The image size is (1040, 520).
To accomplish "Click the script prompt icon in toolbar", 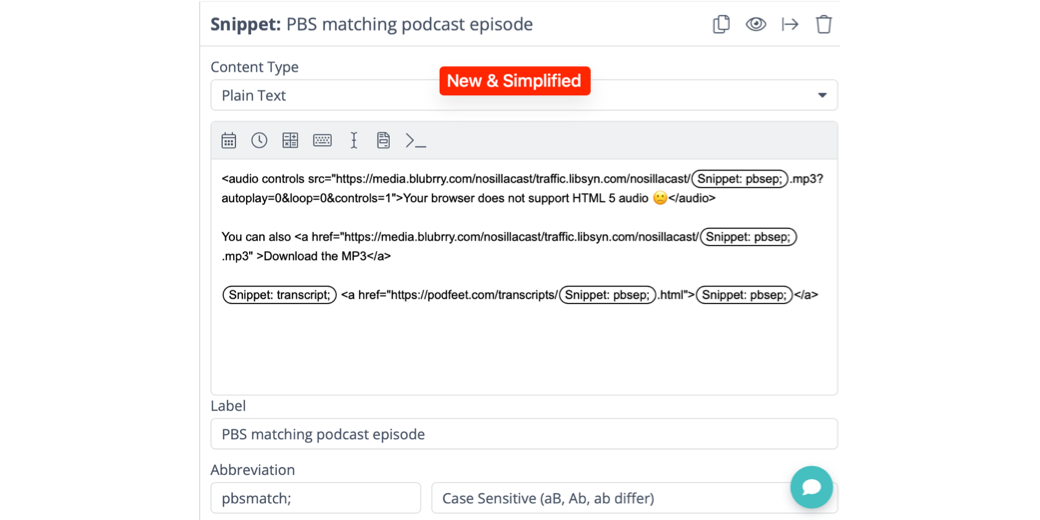I will 416,141.
